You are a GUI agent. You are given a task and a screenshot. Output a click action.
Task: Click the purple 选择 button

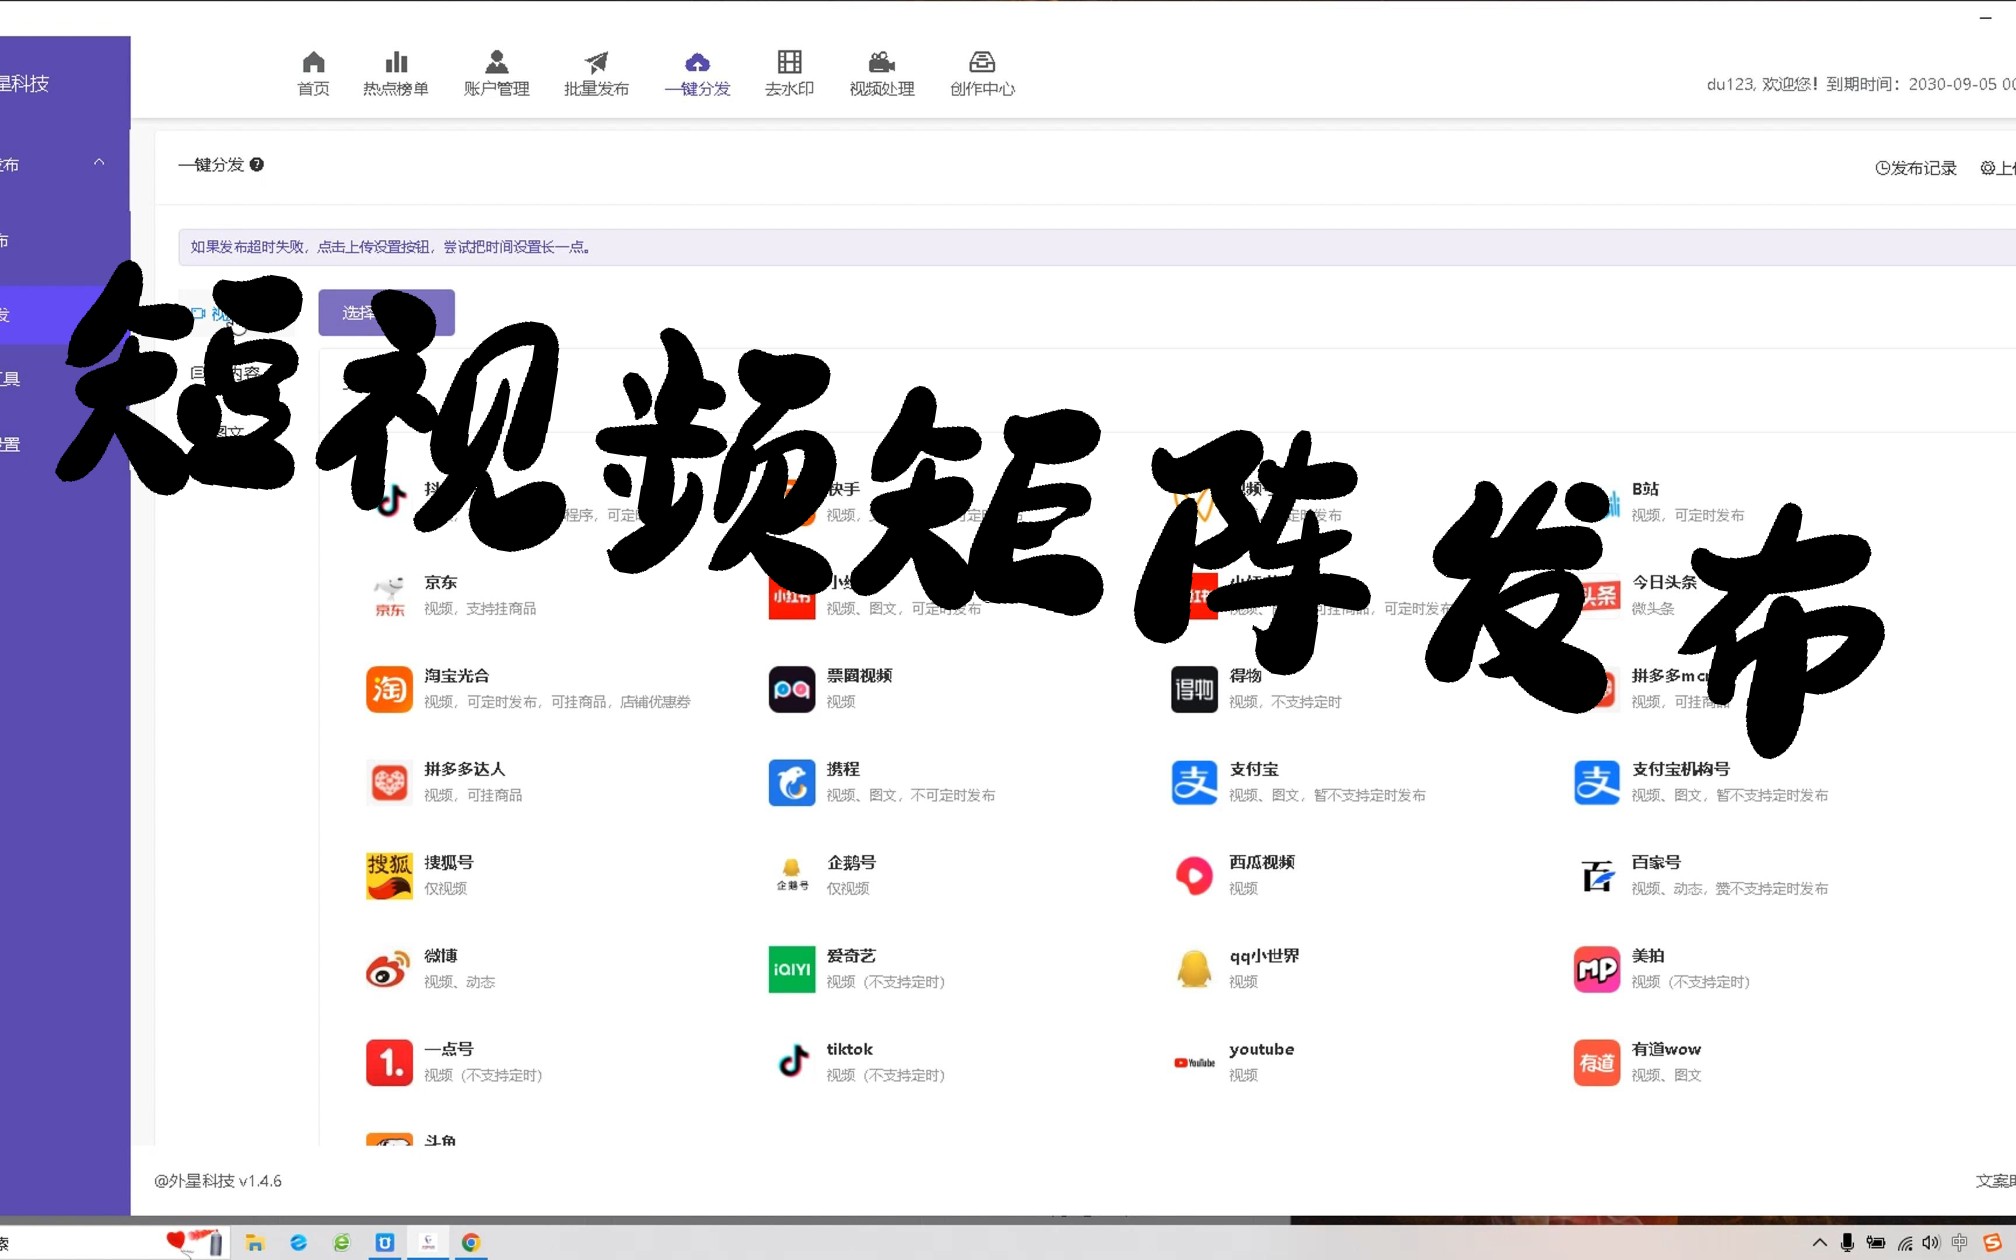coord(386,312)
